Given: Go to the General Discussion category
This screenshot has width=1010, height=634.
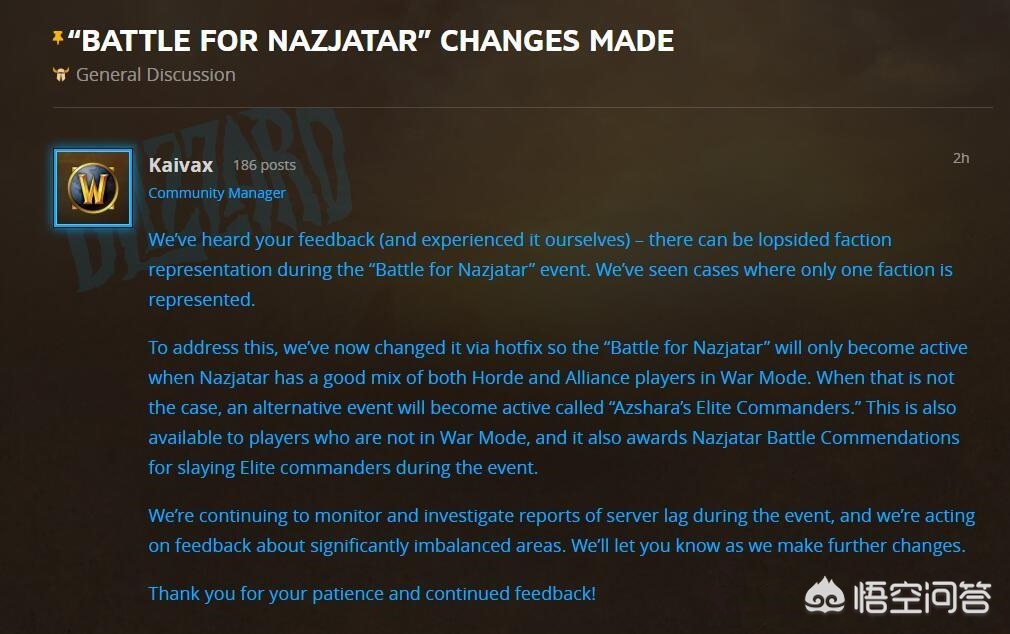Looking at the screenshot, I should (x=156, y=75).
